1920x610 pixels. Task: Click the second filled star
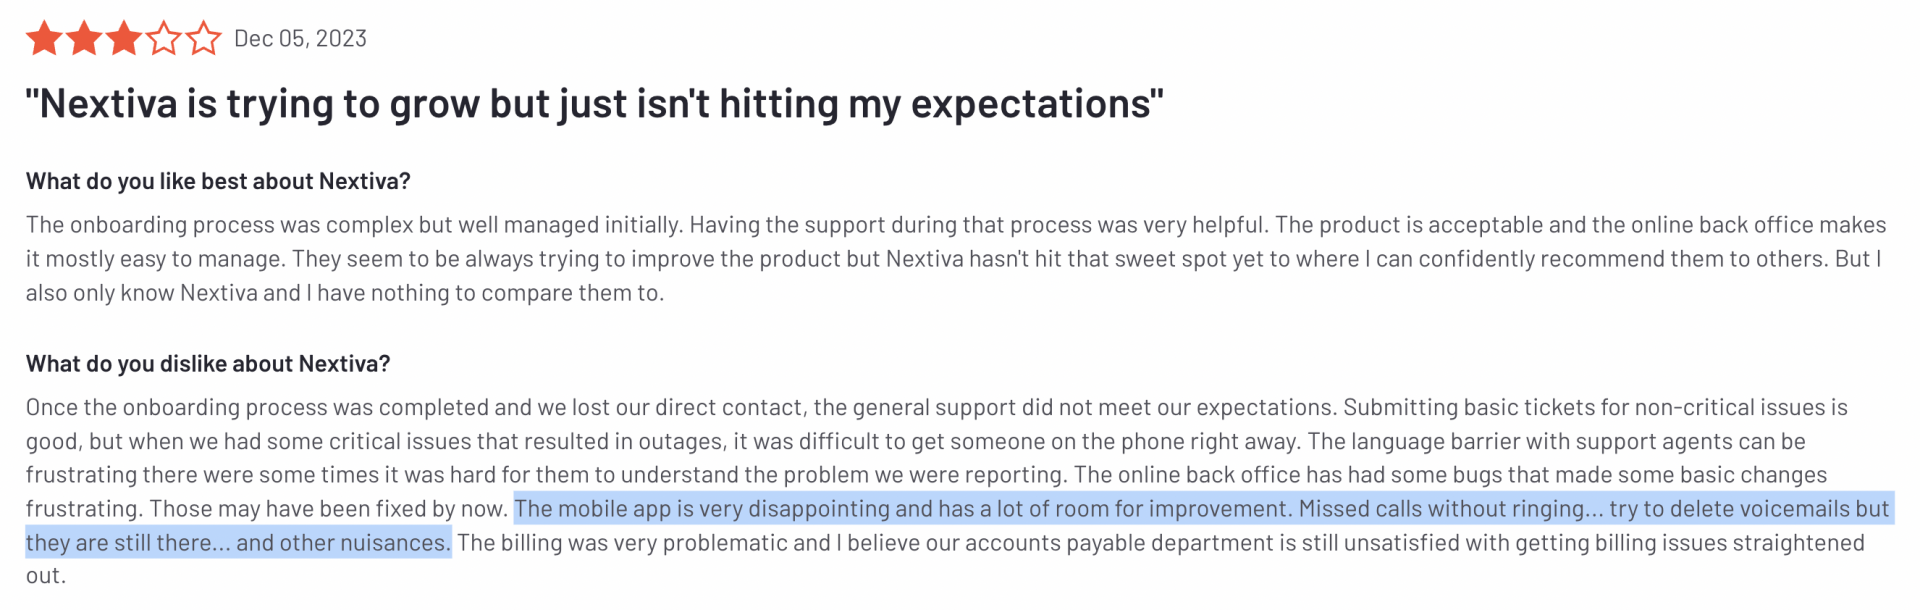pos(84,39)
